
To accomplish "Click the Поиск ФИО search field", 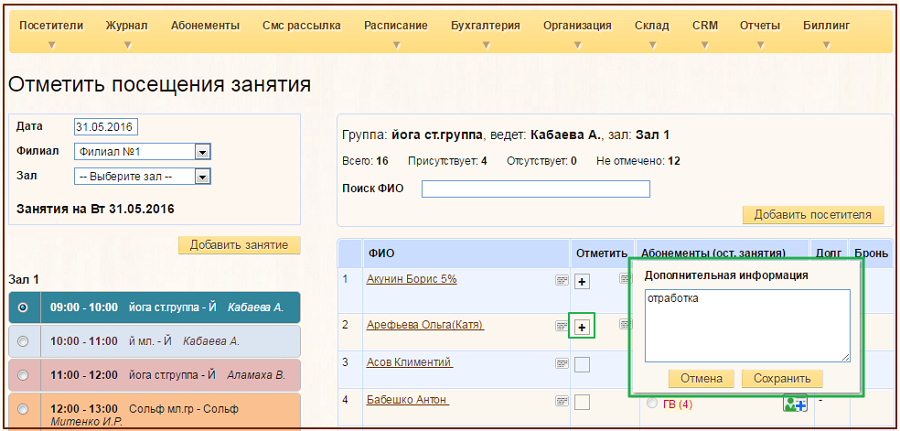I will pyautogui.click(x=536, y=189).
